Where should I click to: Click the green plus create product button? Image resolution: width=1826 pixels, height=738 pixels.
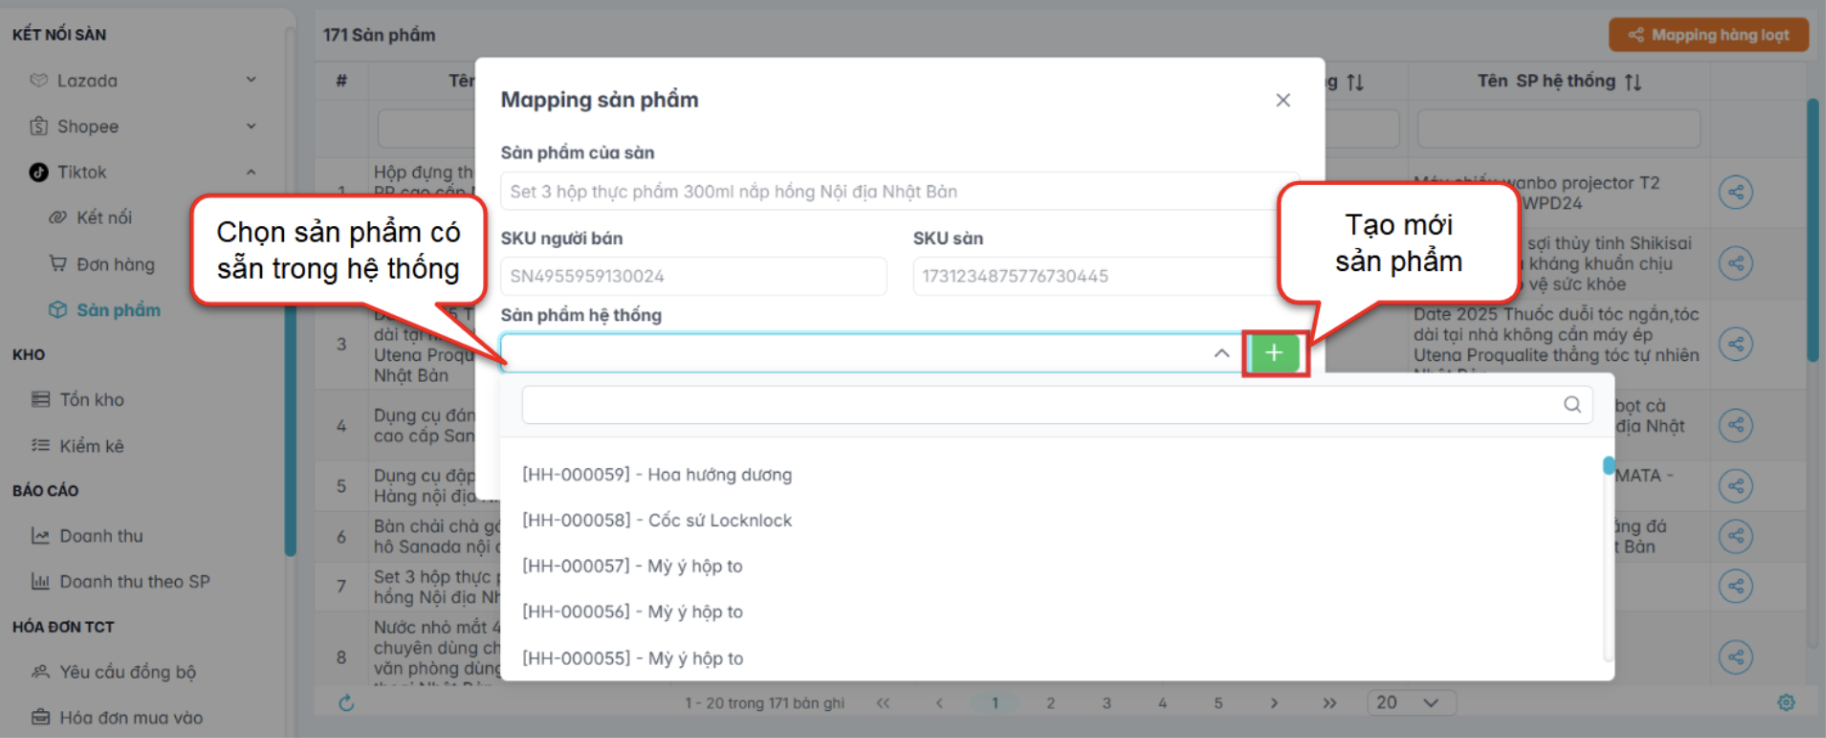tap(1274, 353)
